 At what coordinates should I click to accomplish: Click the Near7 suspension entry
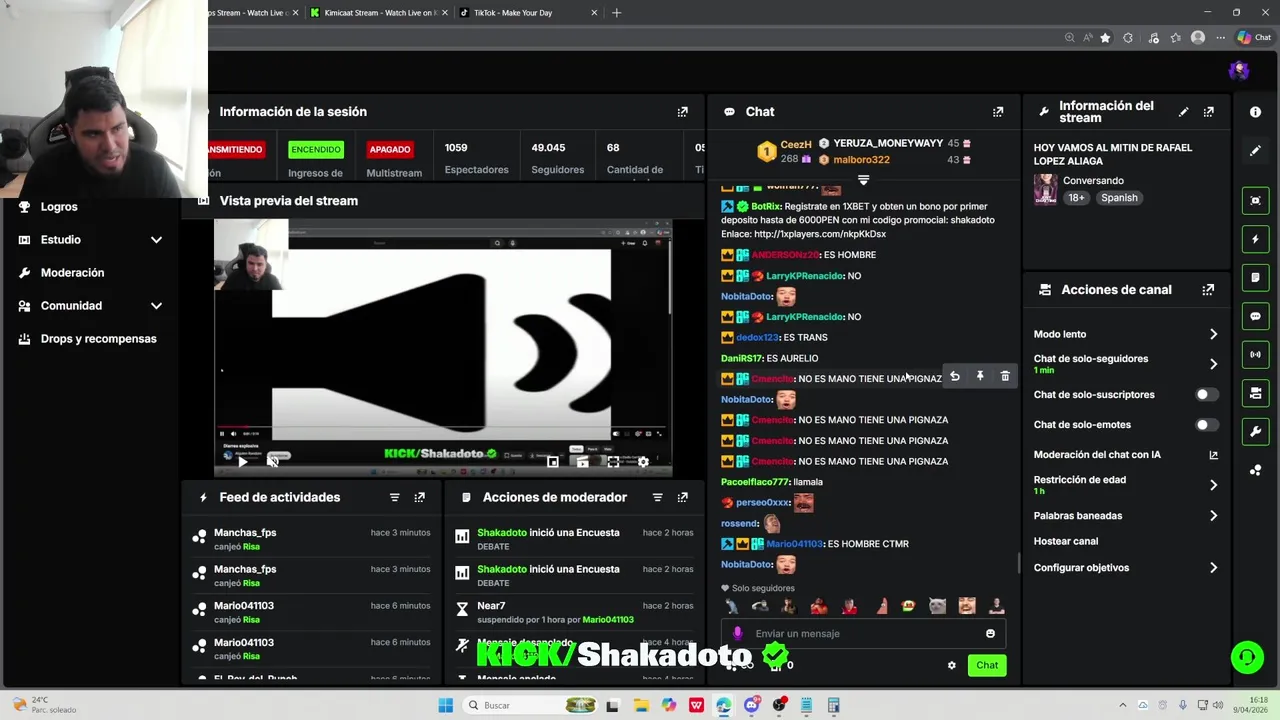coord(574,612)
